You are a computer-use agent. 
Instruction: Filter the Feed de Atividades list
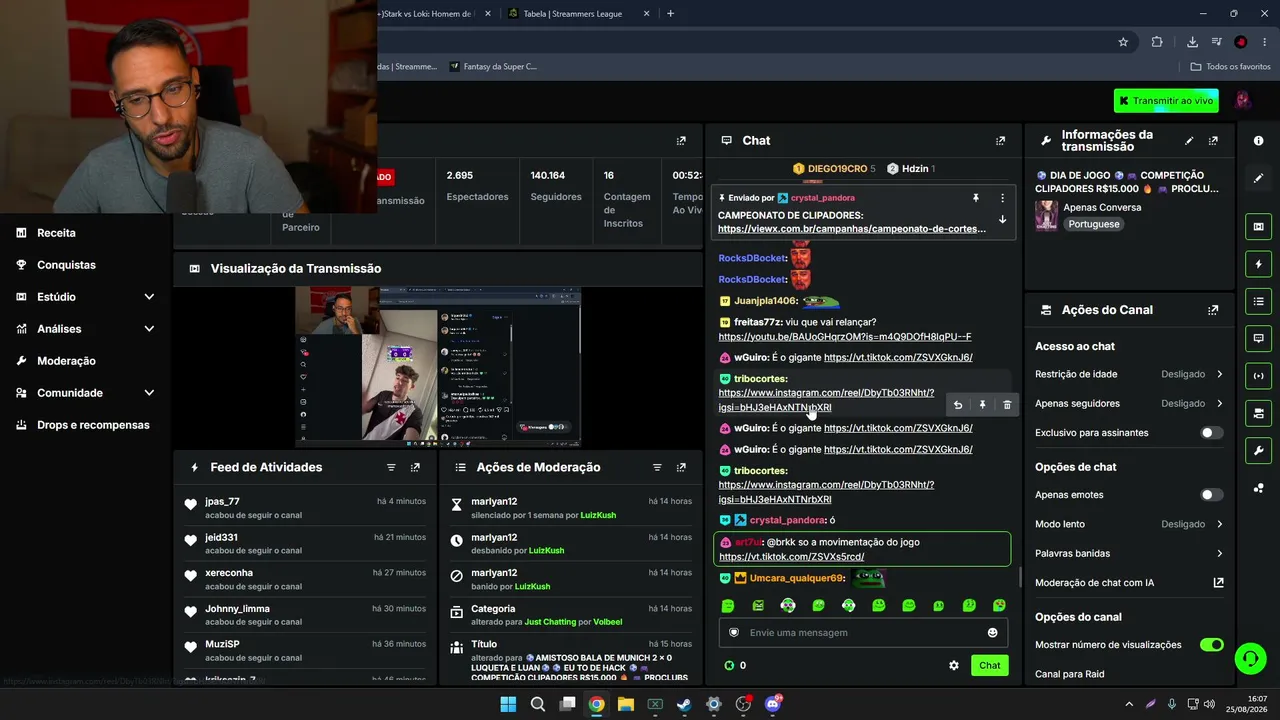(x=391, y=467)
